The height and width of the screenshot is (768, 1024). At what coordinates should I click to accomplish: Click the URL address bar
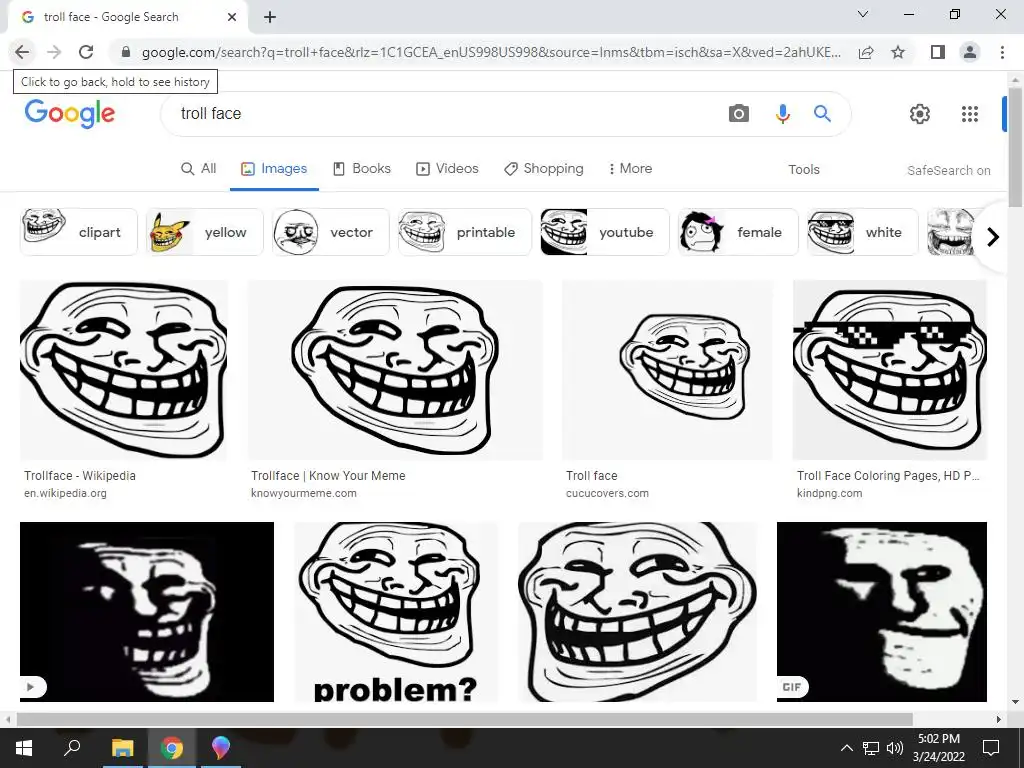coord(491,52)
